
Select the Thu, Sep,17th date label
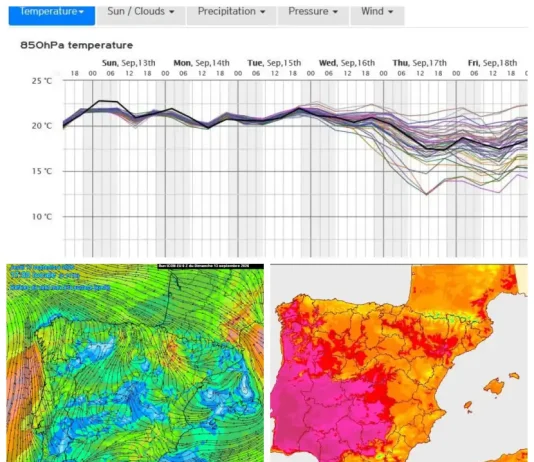point(419,63)
